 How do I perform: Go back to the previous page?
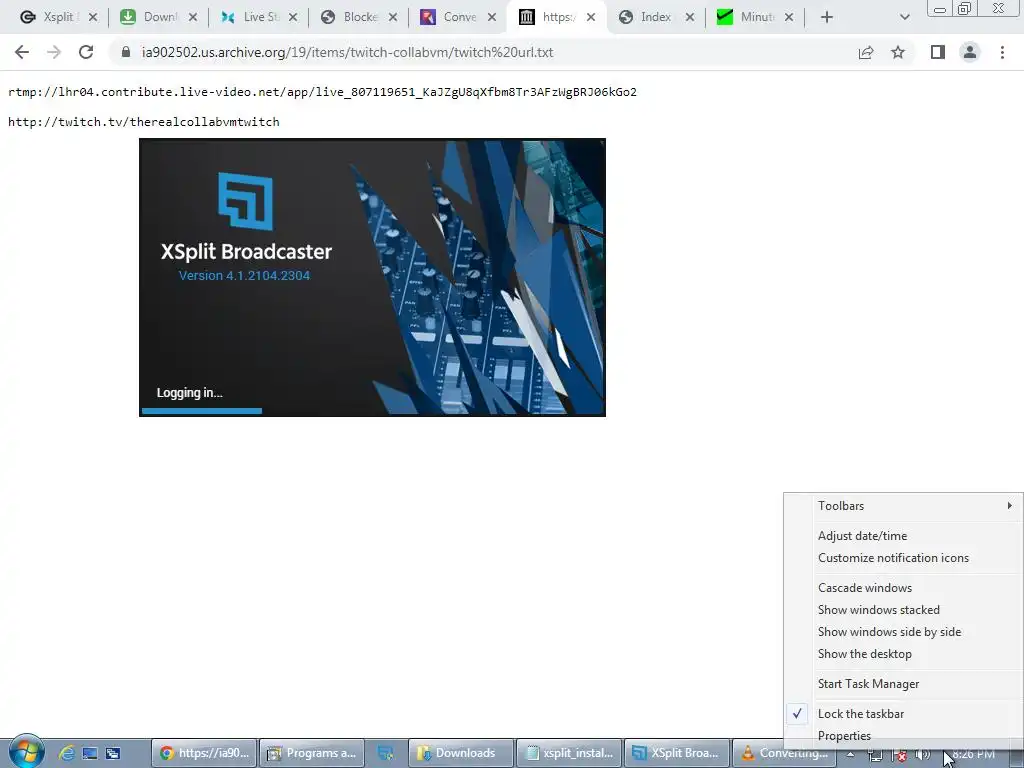tap(22, 52)
